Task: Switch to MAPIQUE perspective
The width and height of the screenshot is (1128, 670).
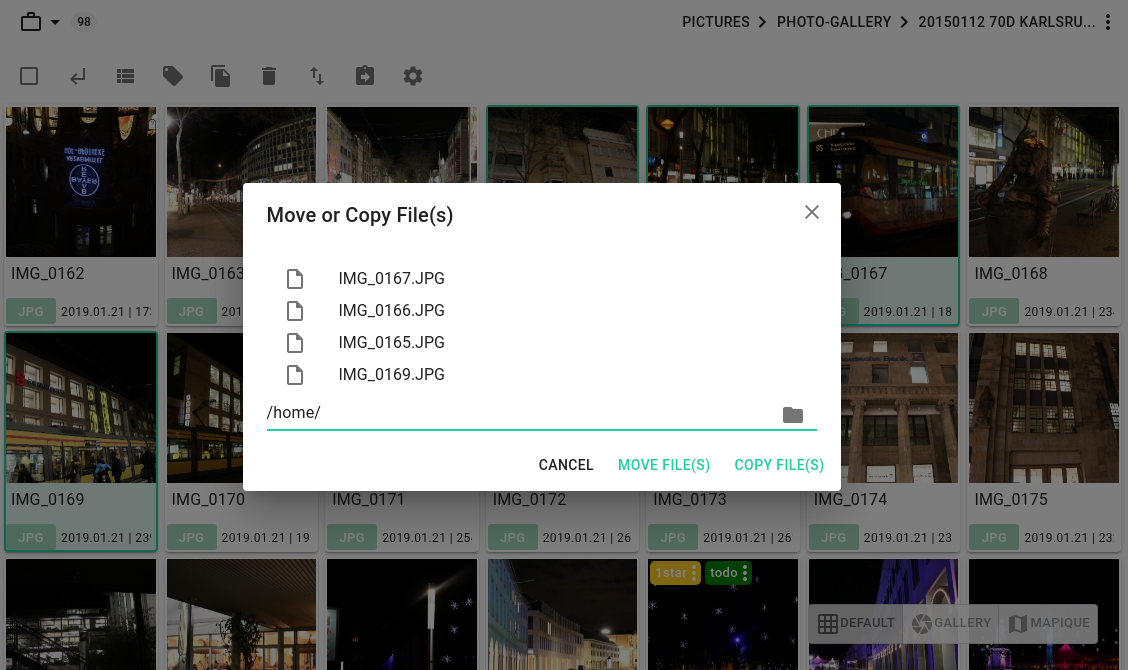Action: click(1049, 623)
